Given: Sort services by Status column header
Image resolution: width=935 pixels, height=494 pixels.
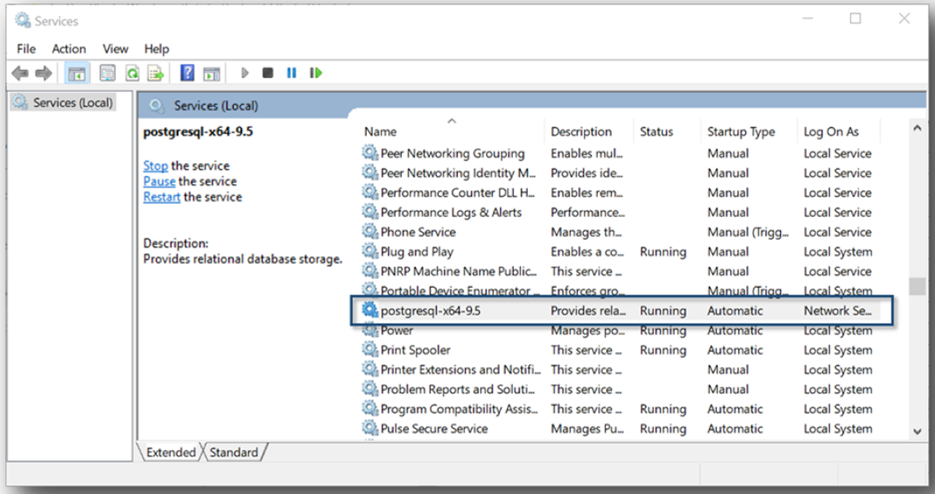Looking at the screenshot, I should pyautogui.click(x=656, y=131).
